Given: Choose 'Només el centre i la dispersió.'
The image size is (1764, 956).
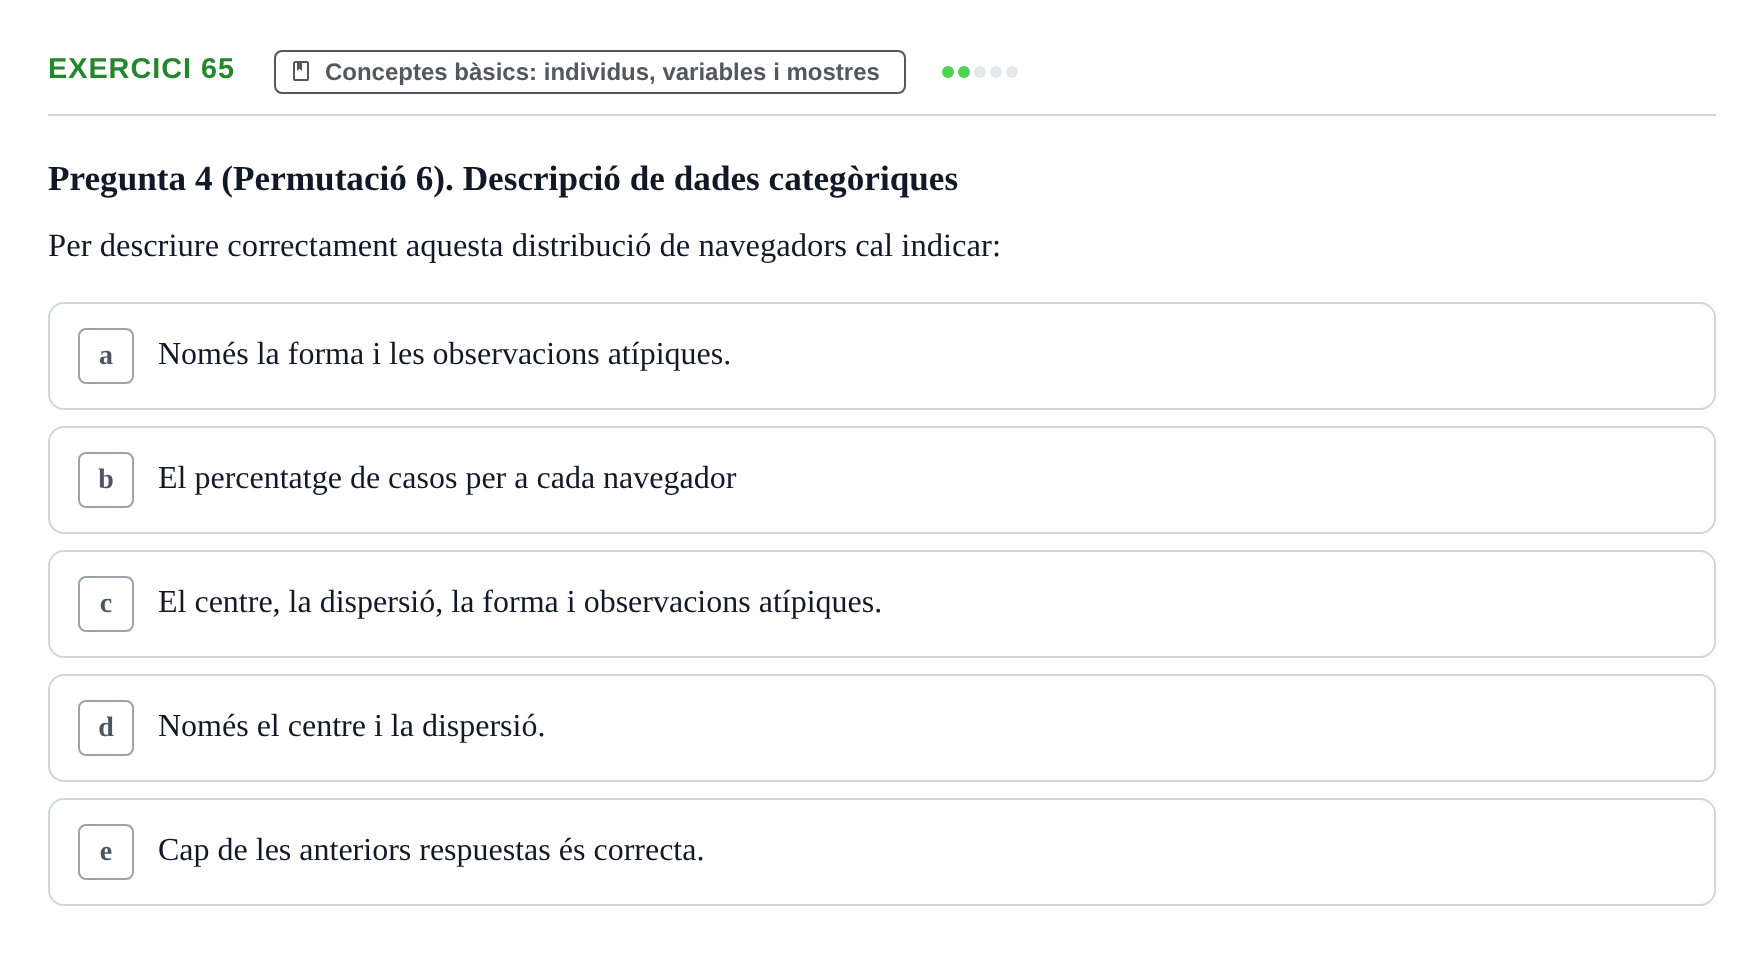Looking at the screenshot, I should click(x=882, y=728).
